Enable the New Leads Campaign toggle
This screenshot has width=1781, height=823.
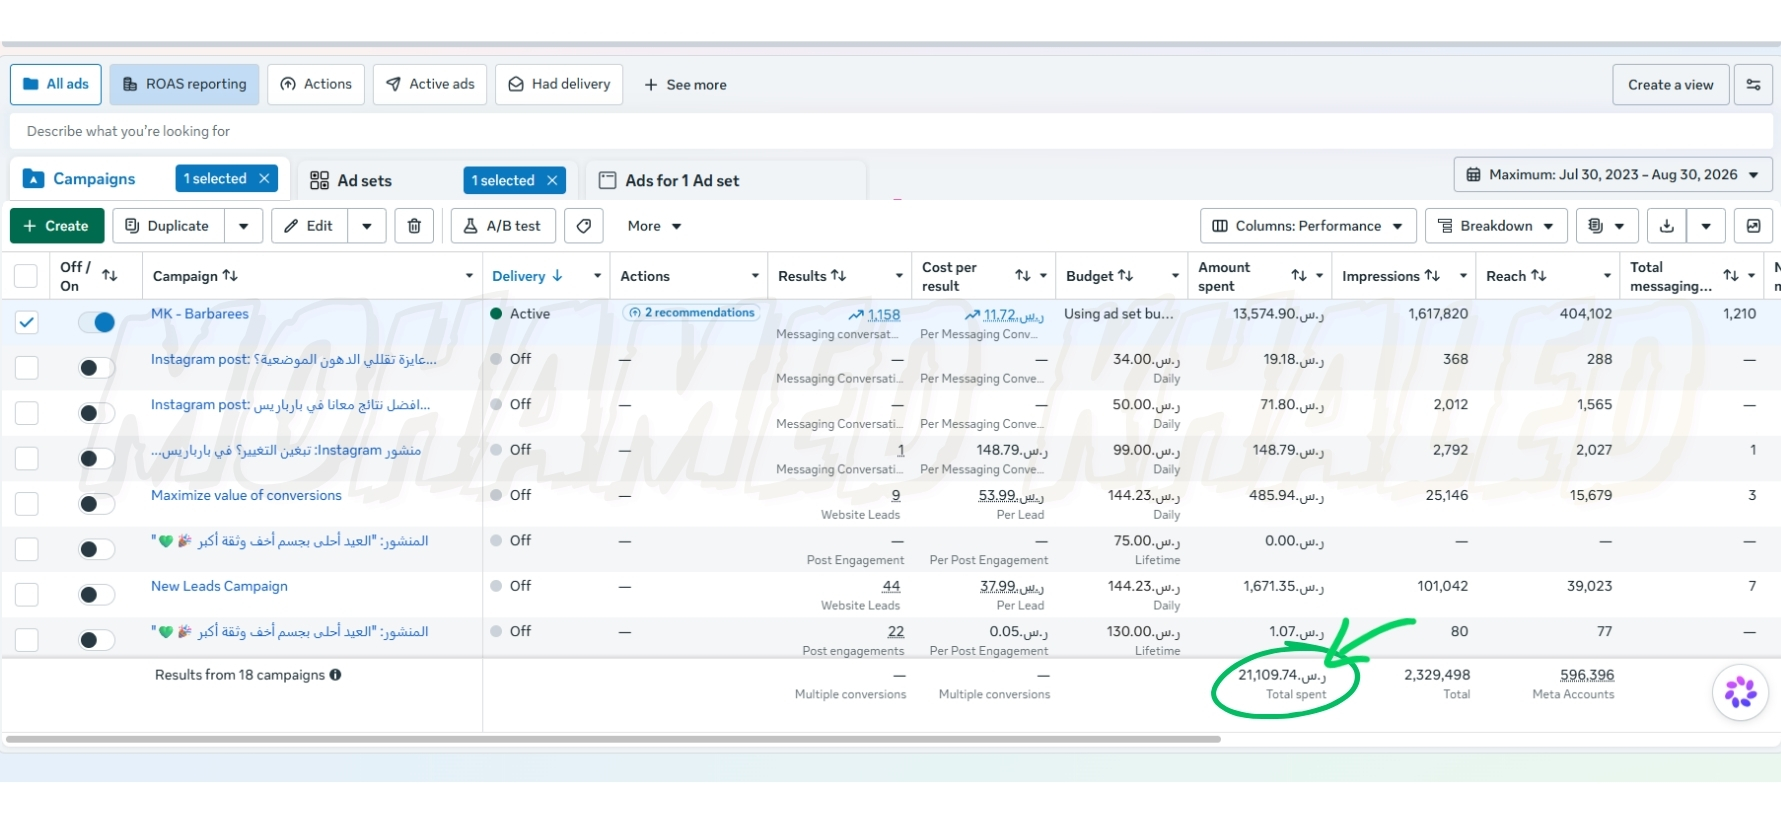point(97,595)
